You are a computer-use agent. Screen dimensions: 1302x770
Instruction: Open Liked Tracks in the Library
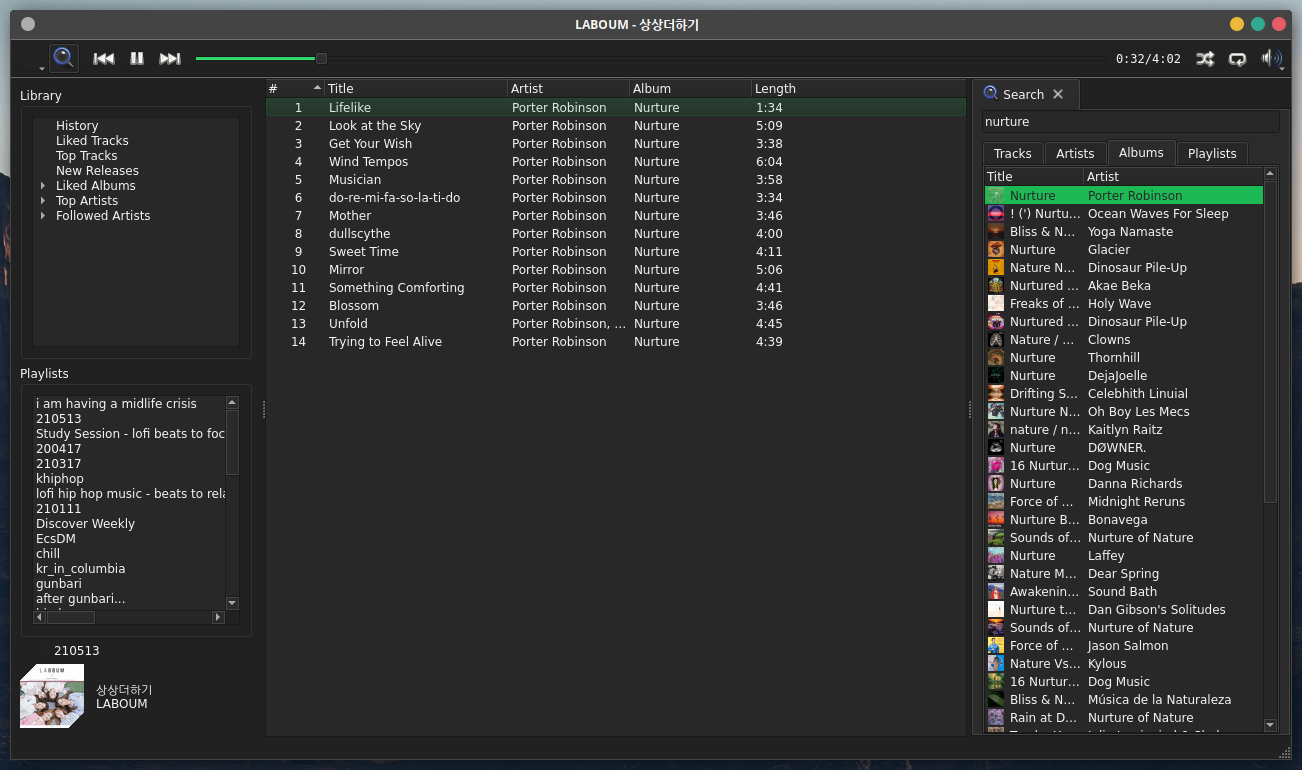[92, 141]
